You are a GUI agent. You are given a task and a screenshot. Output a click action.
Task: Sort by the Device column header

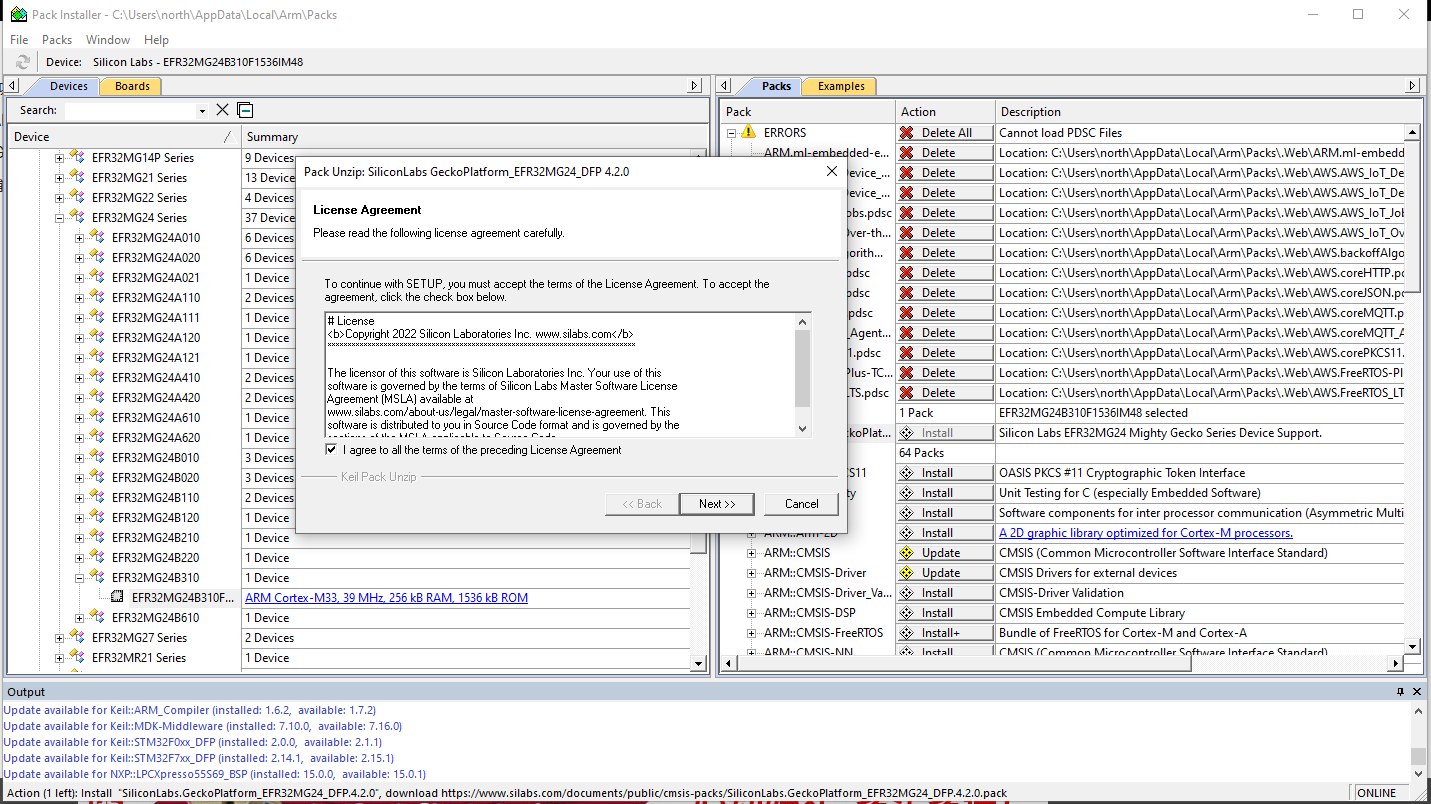click(124, 137)
